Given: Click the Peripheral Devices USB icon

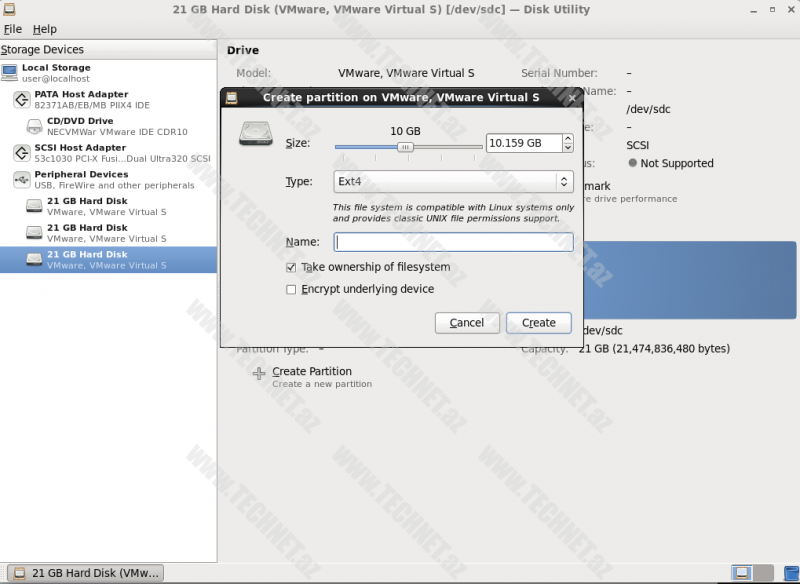Looking at the screenshot, I should [20, 180].
